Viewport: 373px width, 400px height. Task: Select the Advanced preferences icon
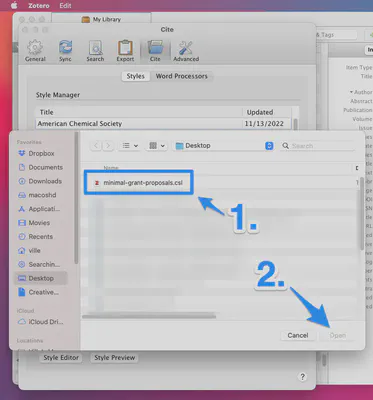[186, 51]
